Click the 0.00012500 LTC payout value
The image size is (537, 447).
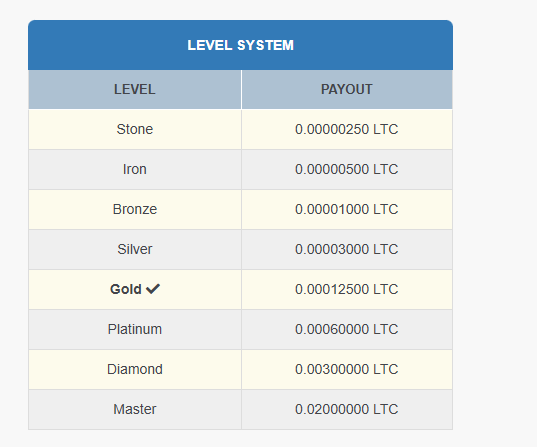tap(347, 289)
